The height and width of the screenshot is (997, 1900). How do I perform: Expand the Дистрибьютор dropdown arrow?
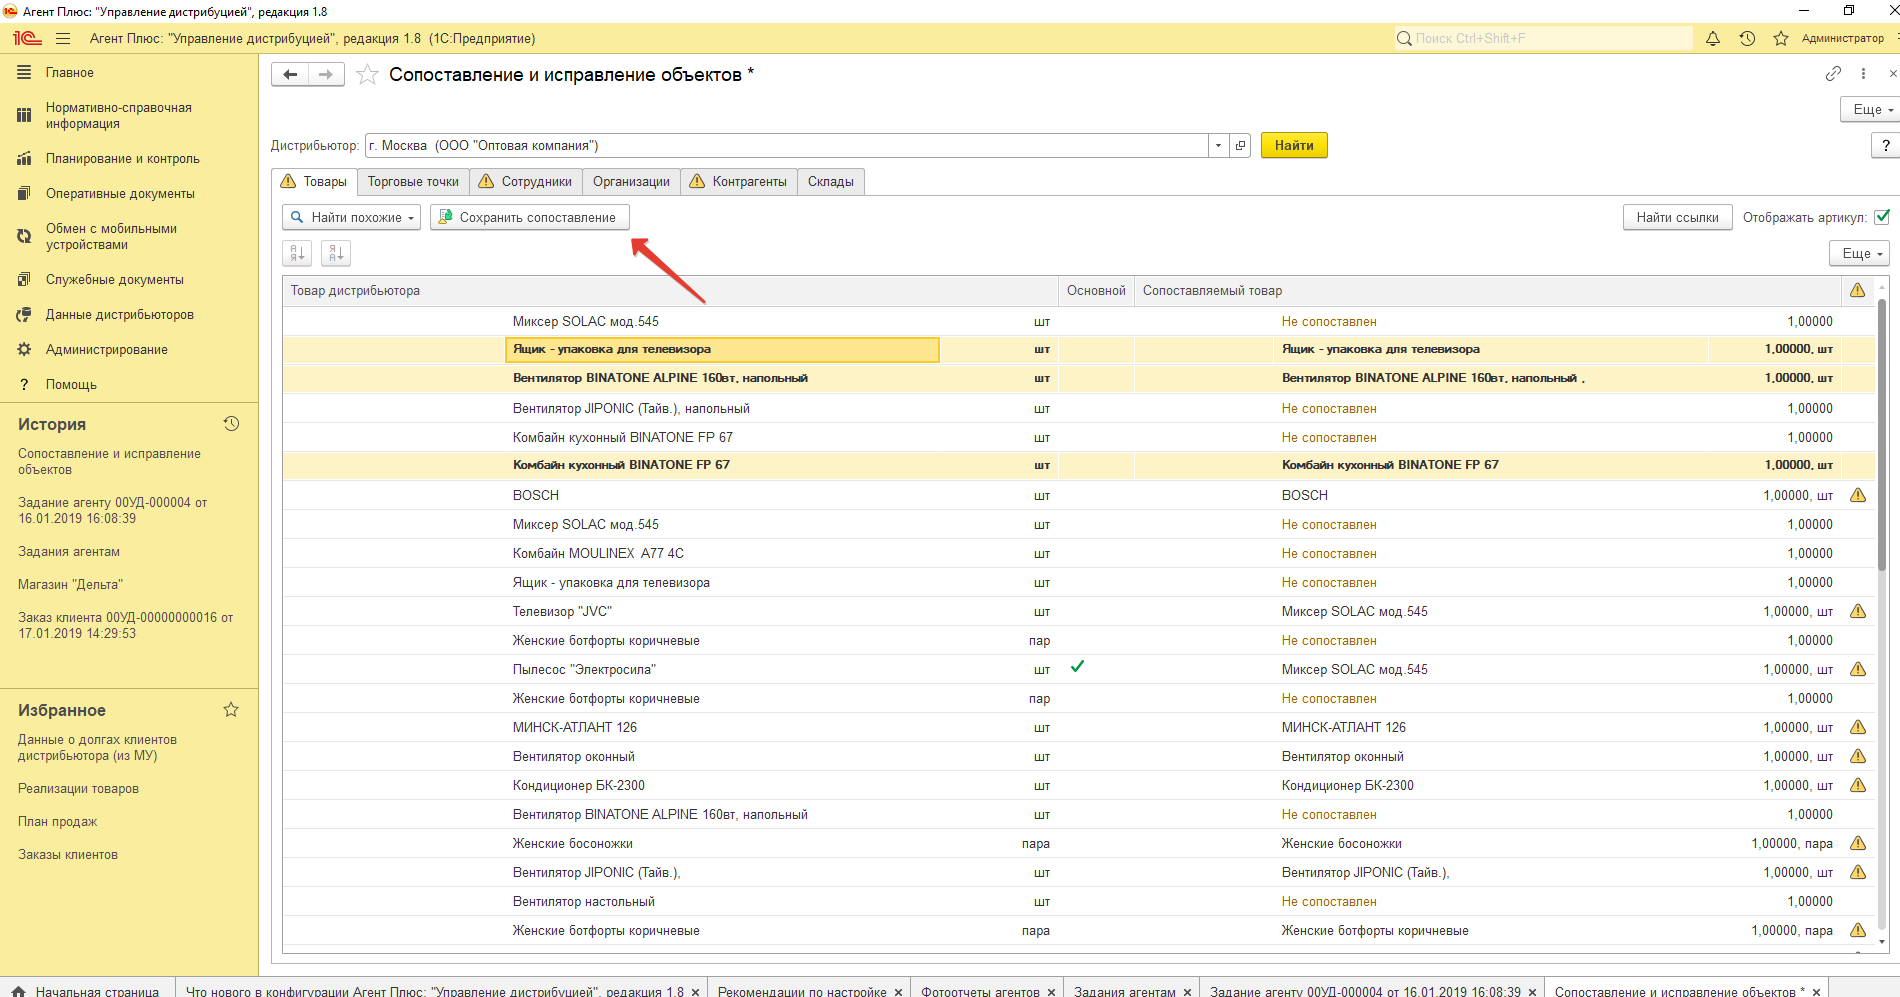(x=1218, y=145)
